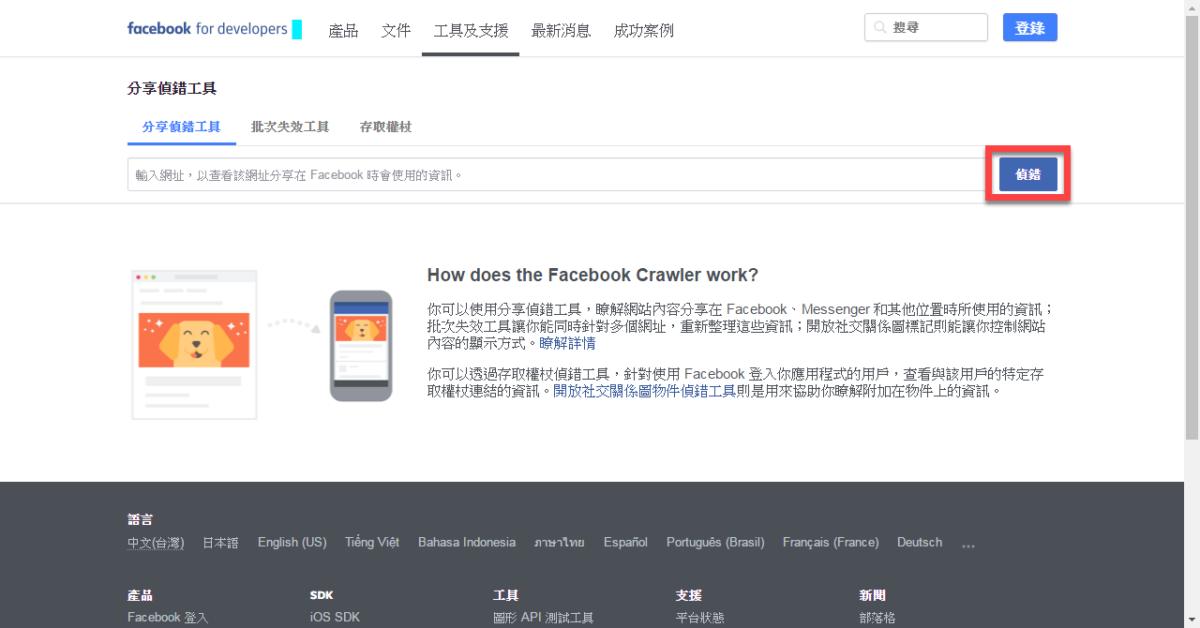This screenshot has height=628, width=1200.
Task: Open the 產品 menu
Action: point(343,30)
